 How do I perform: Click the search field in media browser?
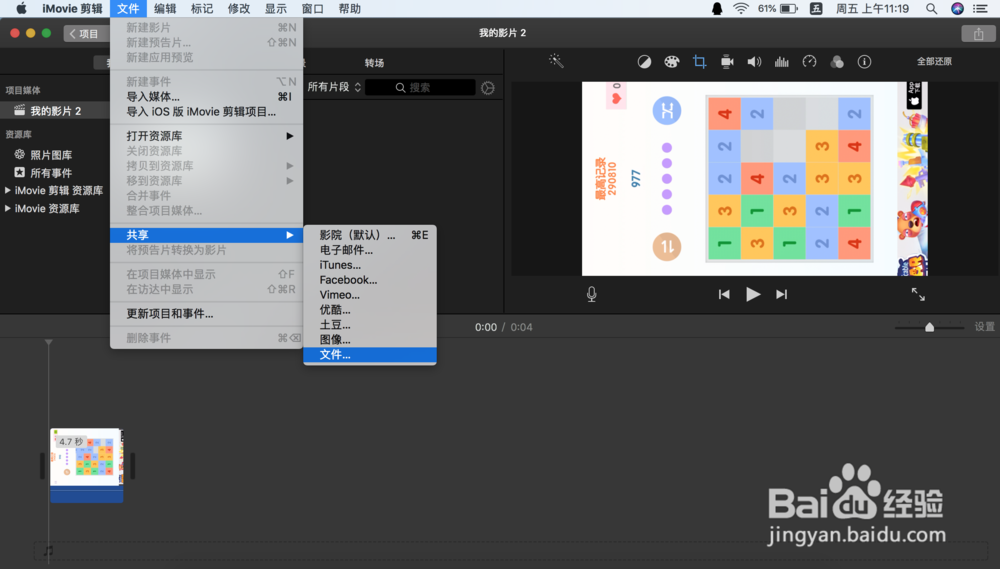(421, 87)
